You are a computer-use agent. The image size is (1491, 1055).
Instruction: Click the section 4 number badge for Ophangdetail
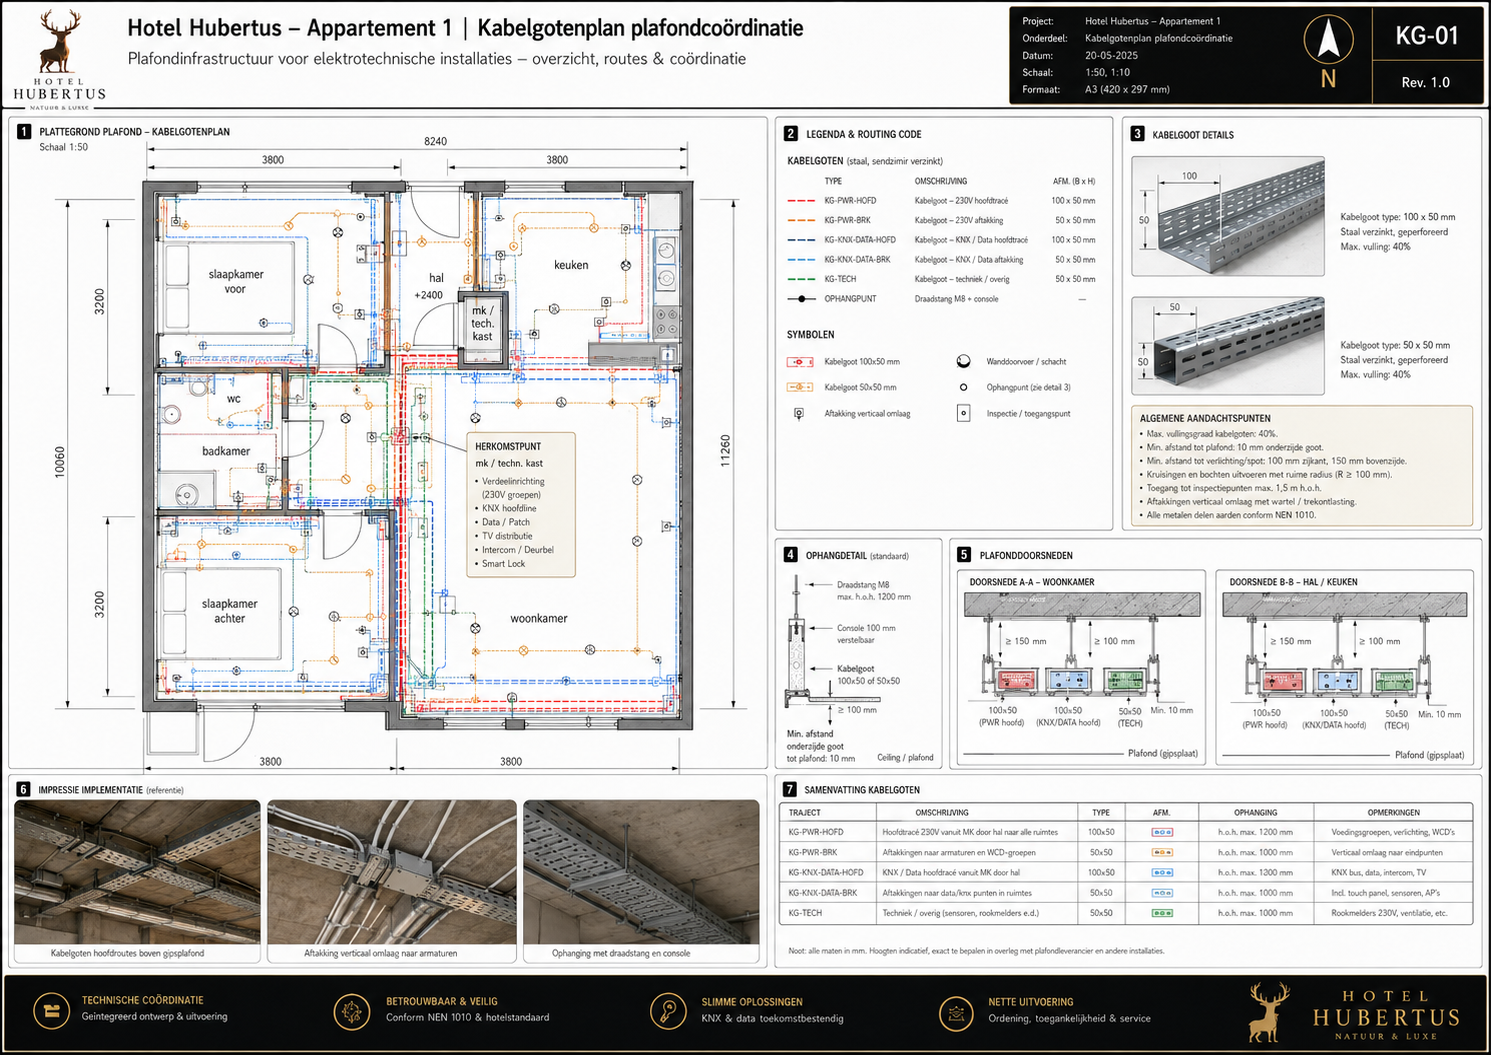tap(790, 554)
